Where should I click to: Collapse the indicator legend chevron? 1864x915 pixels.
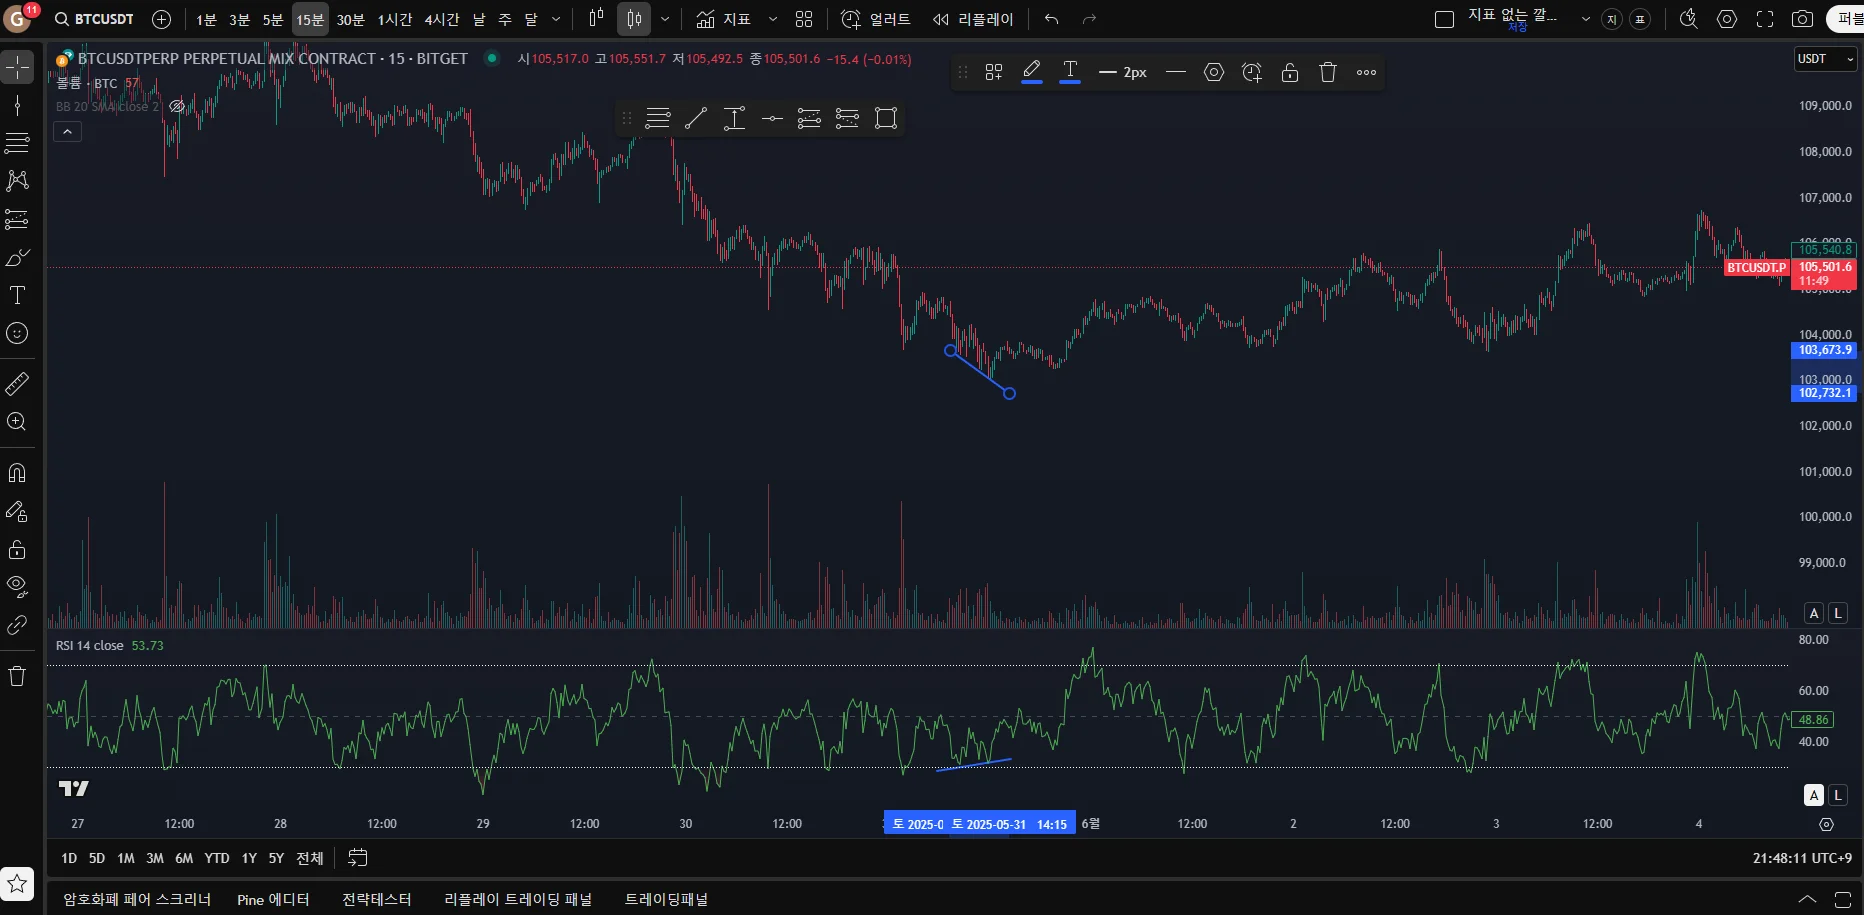tap(67, 132)
